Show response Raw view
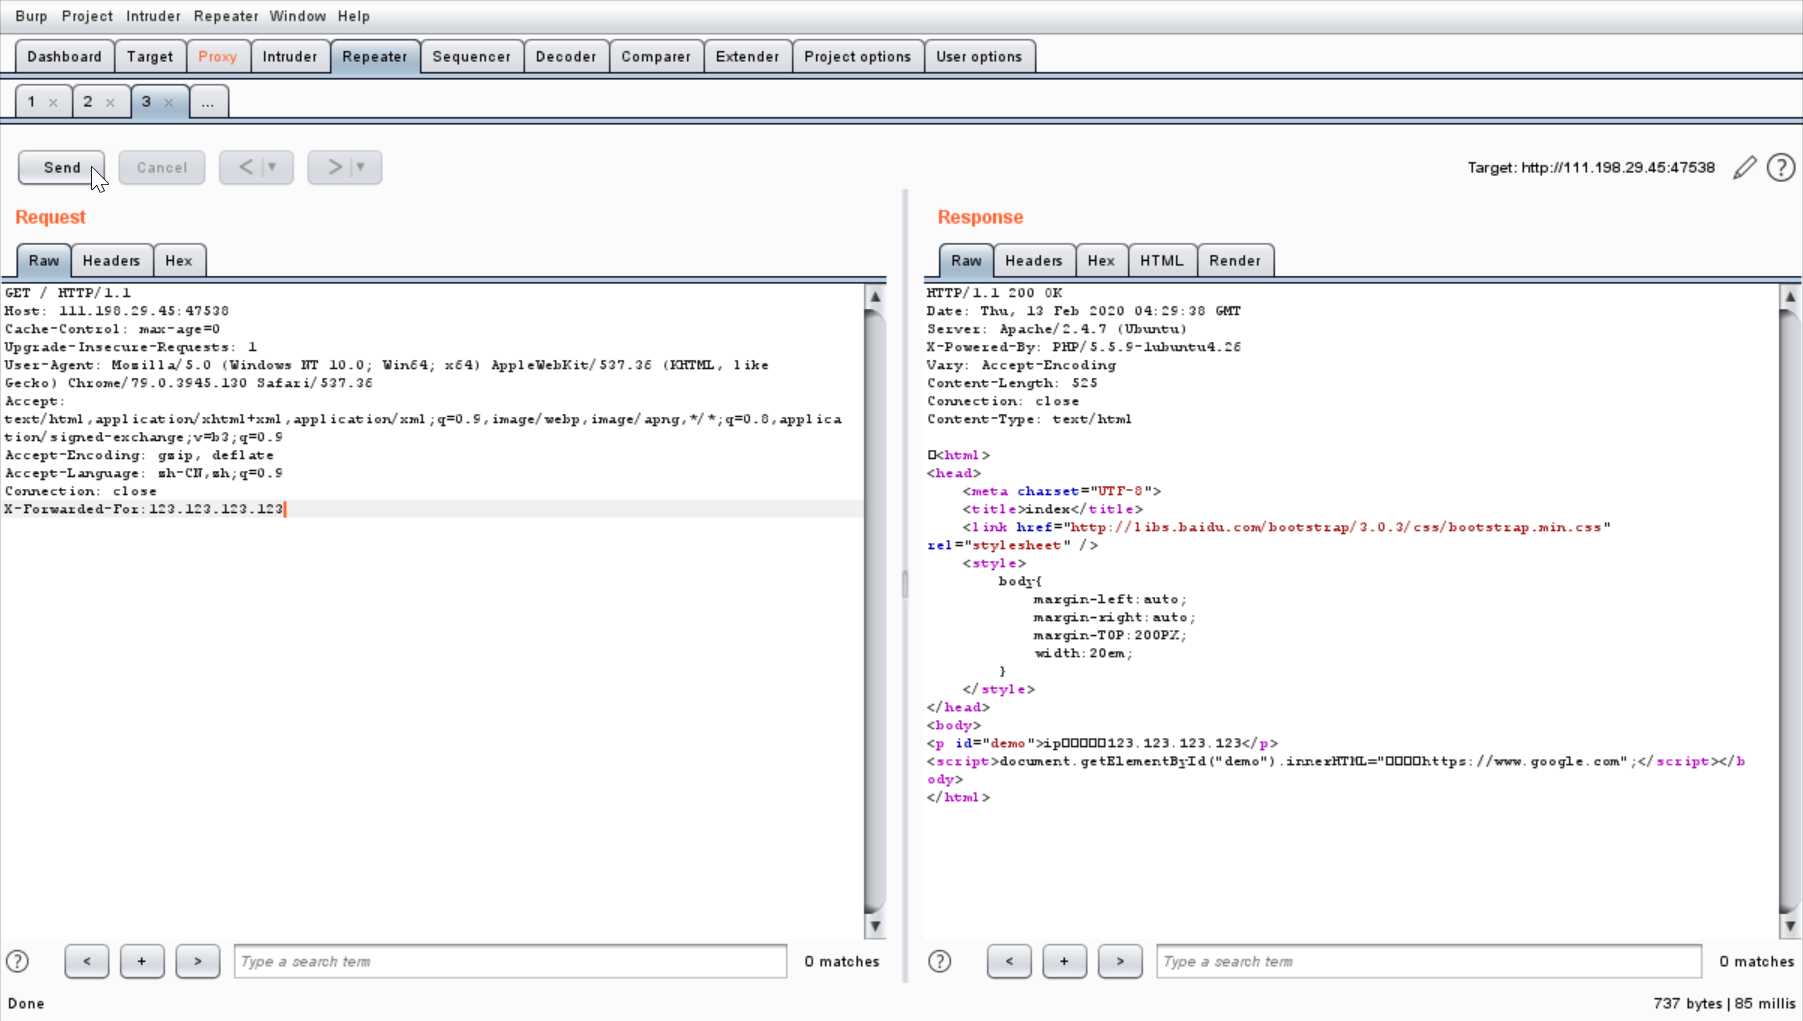 point(966,260)
